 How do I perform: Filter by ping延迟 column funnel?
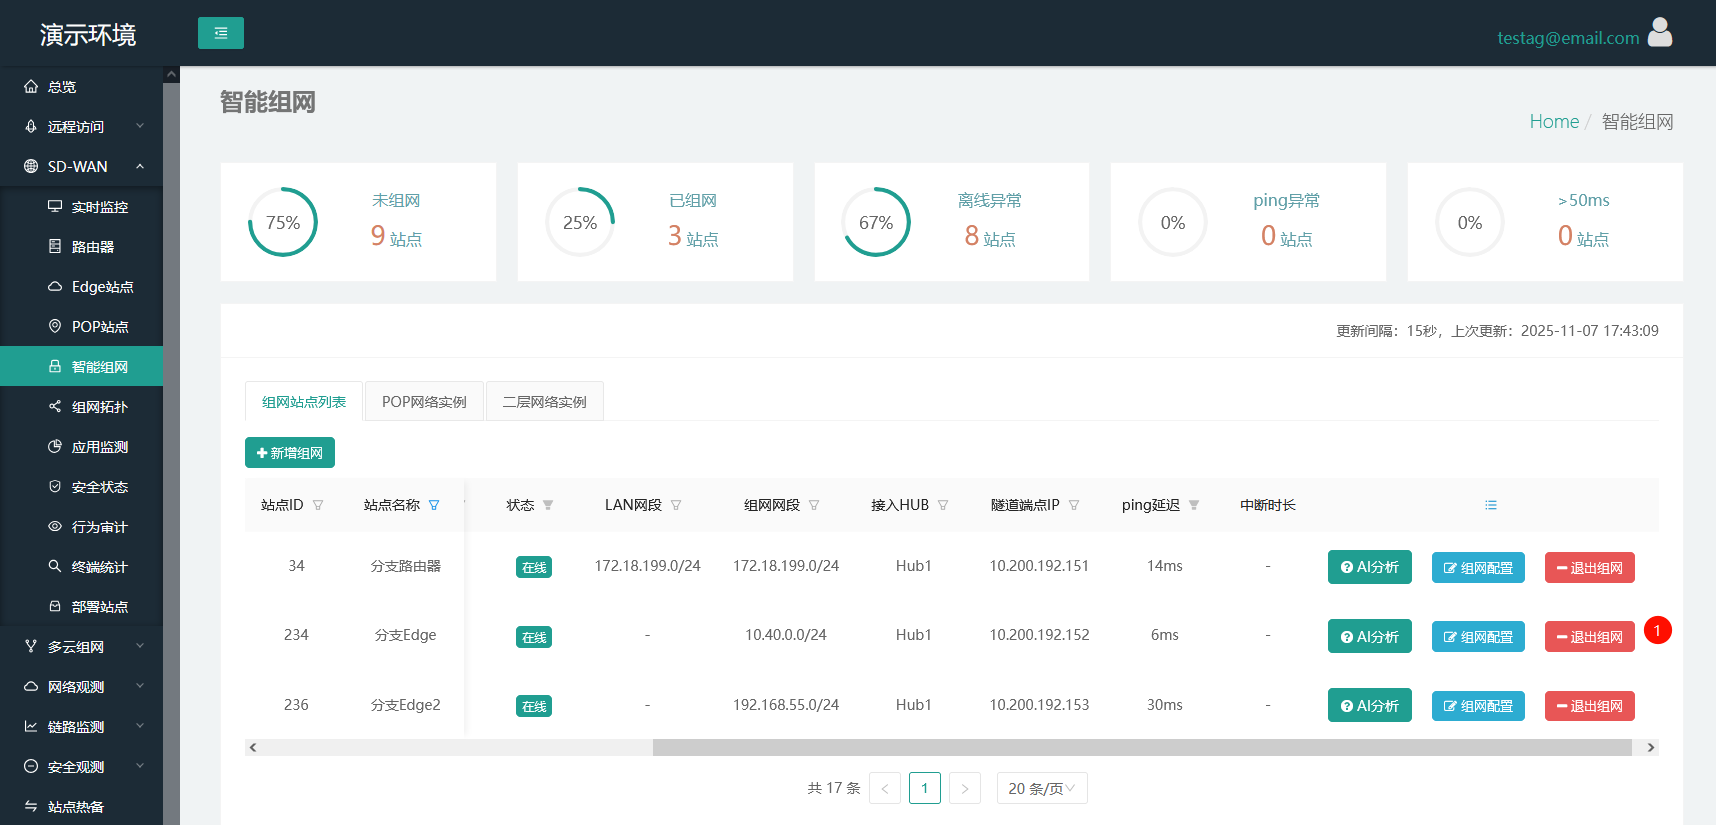(x=1194, y=505)
